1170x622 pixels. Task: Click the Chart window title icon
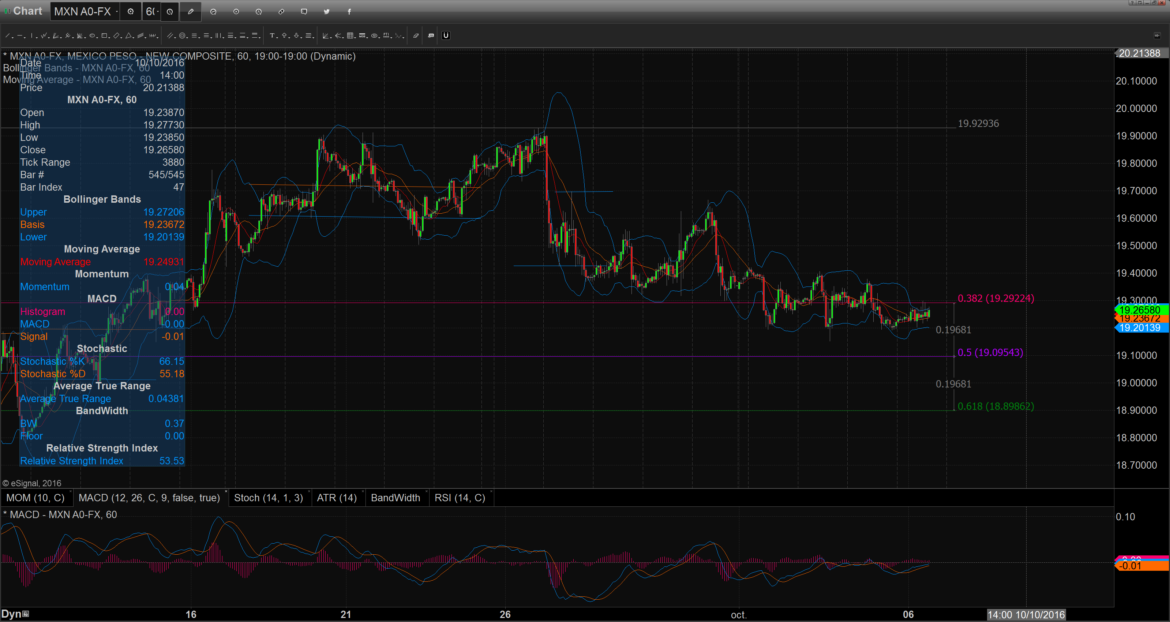7,11
